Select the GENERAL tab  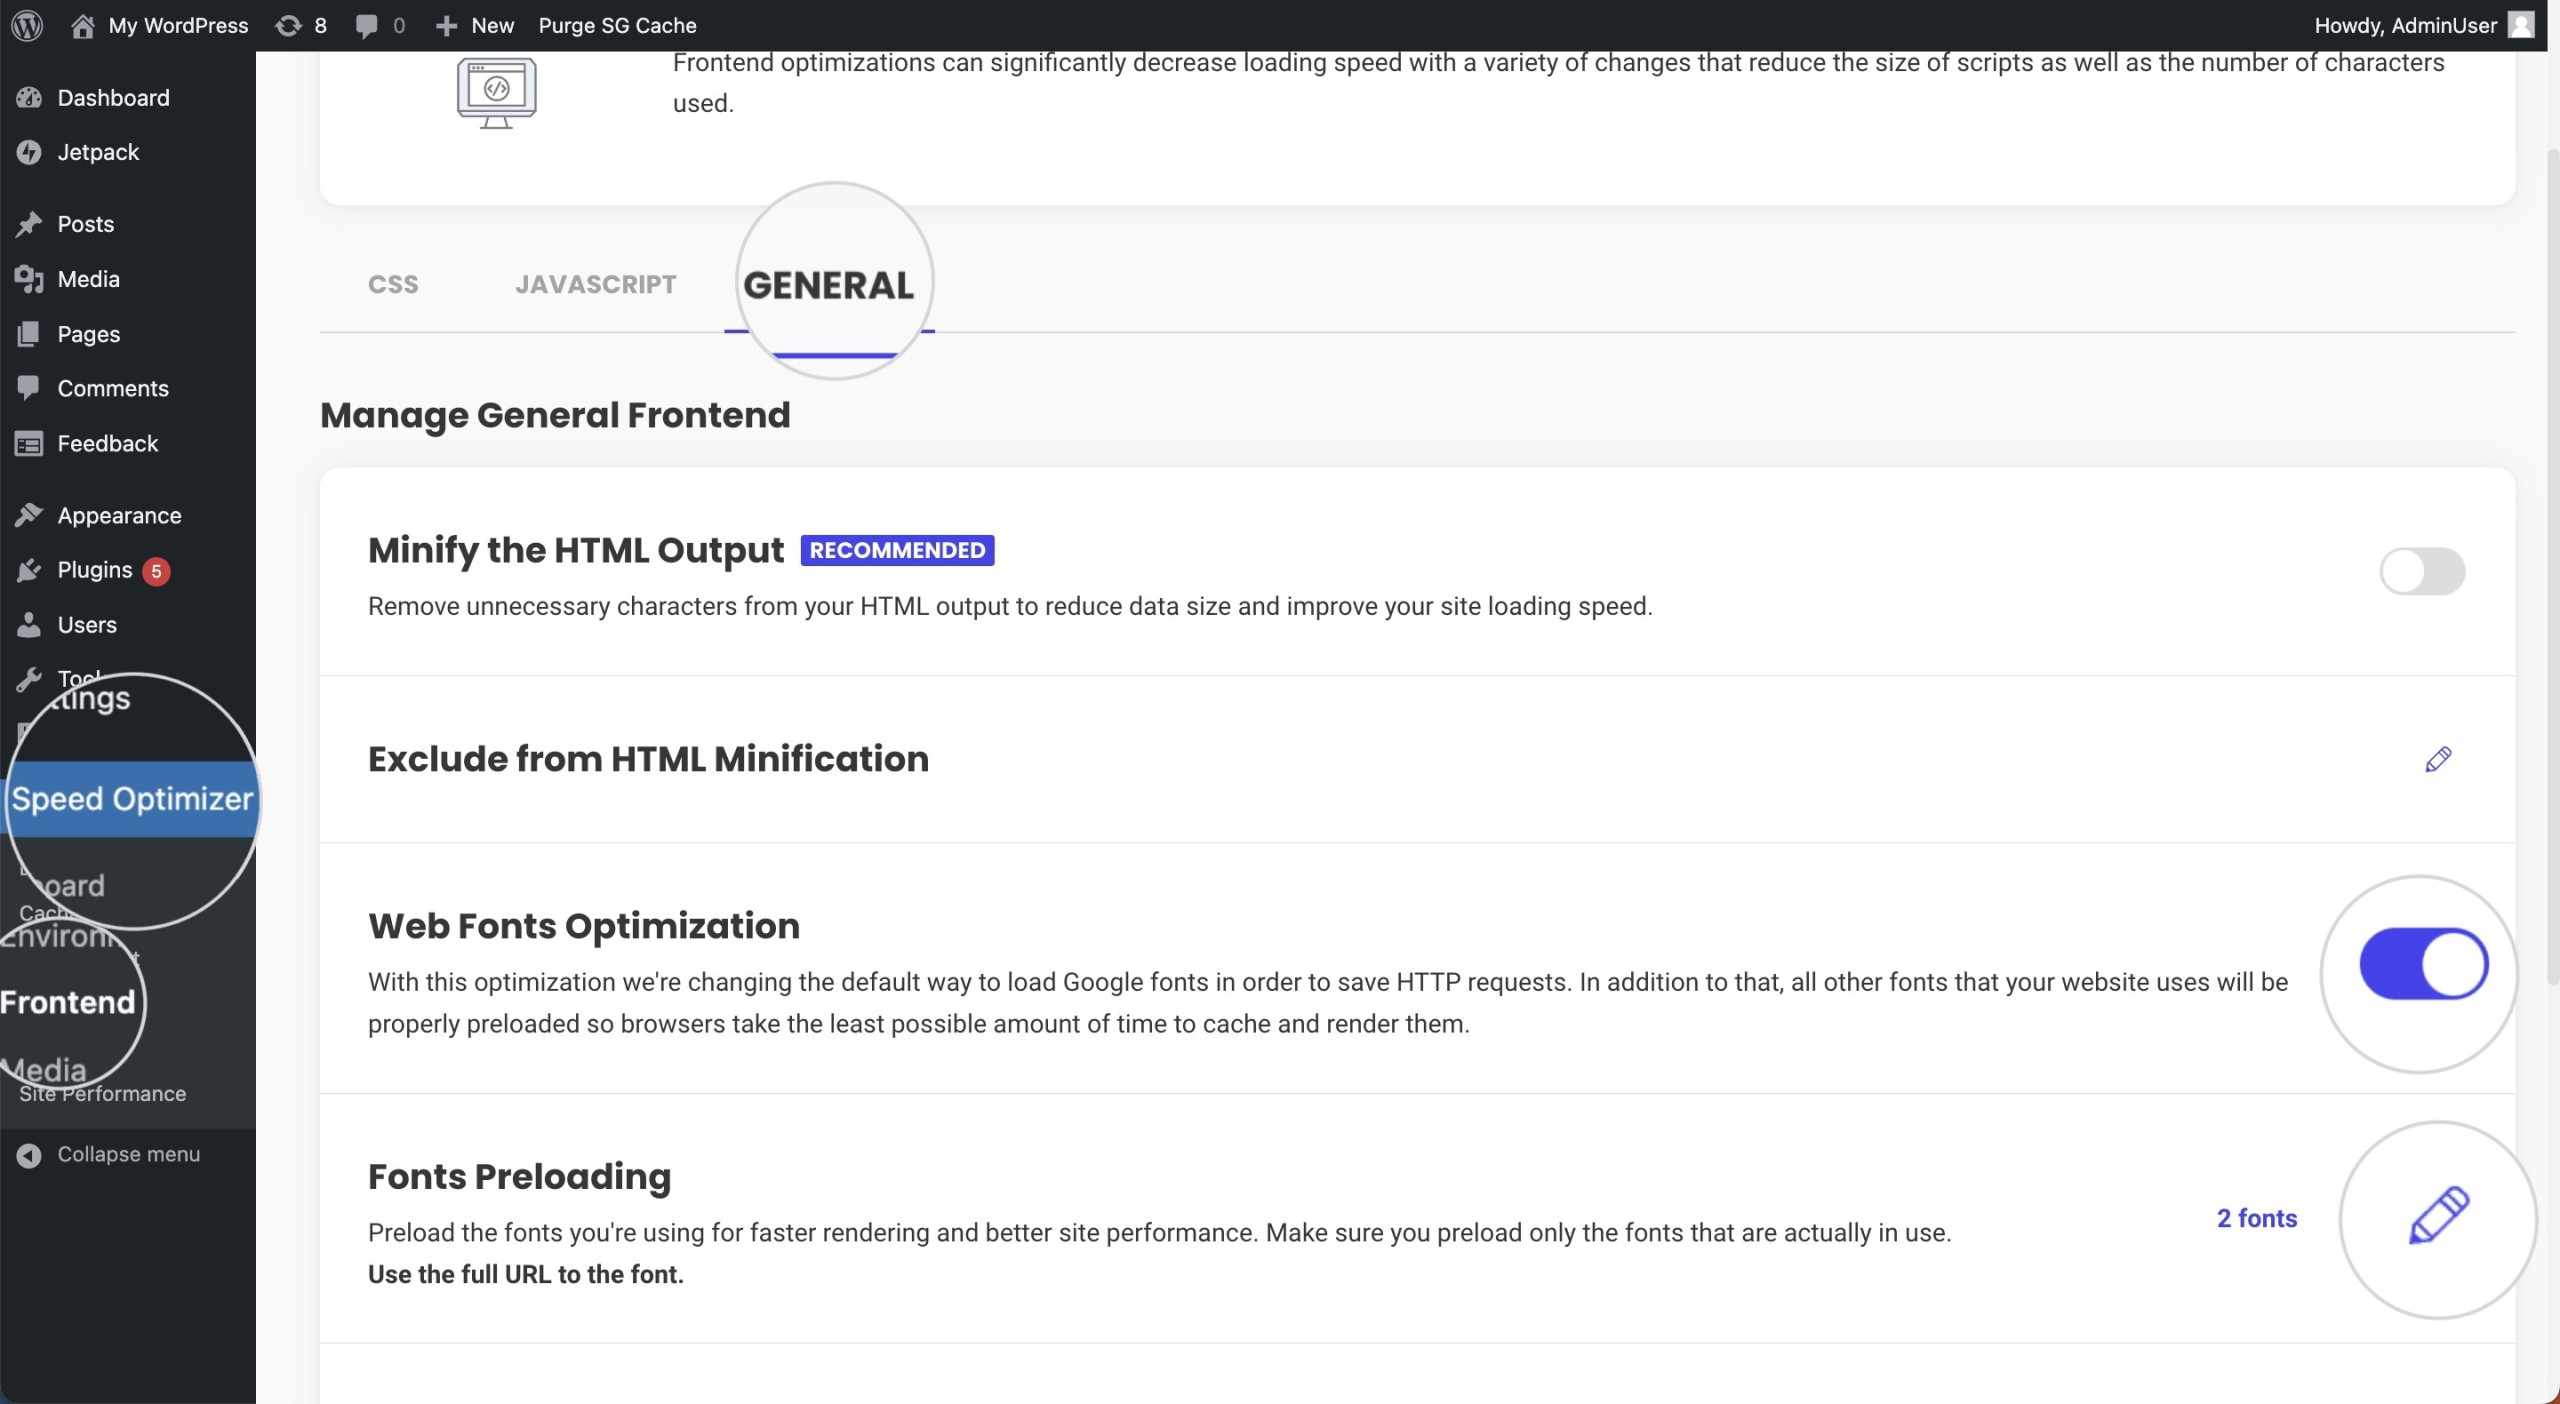tap(829, 286)
